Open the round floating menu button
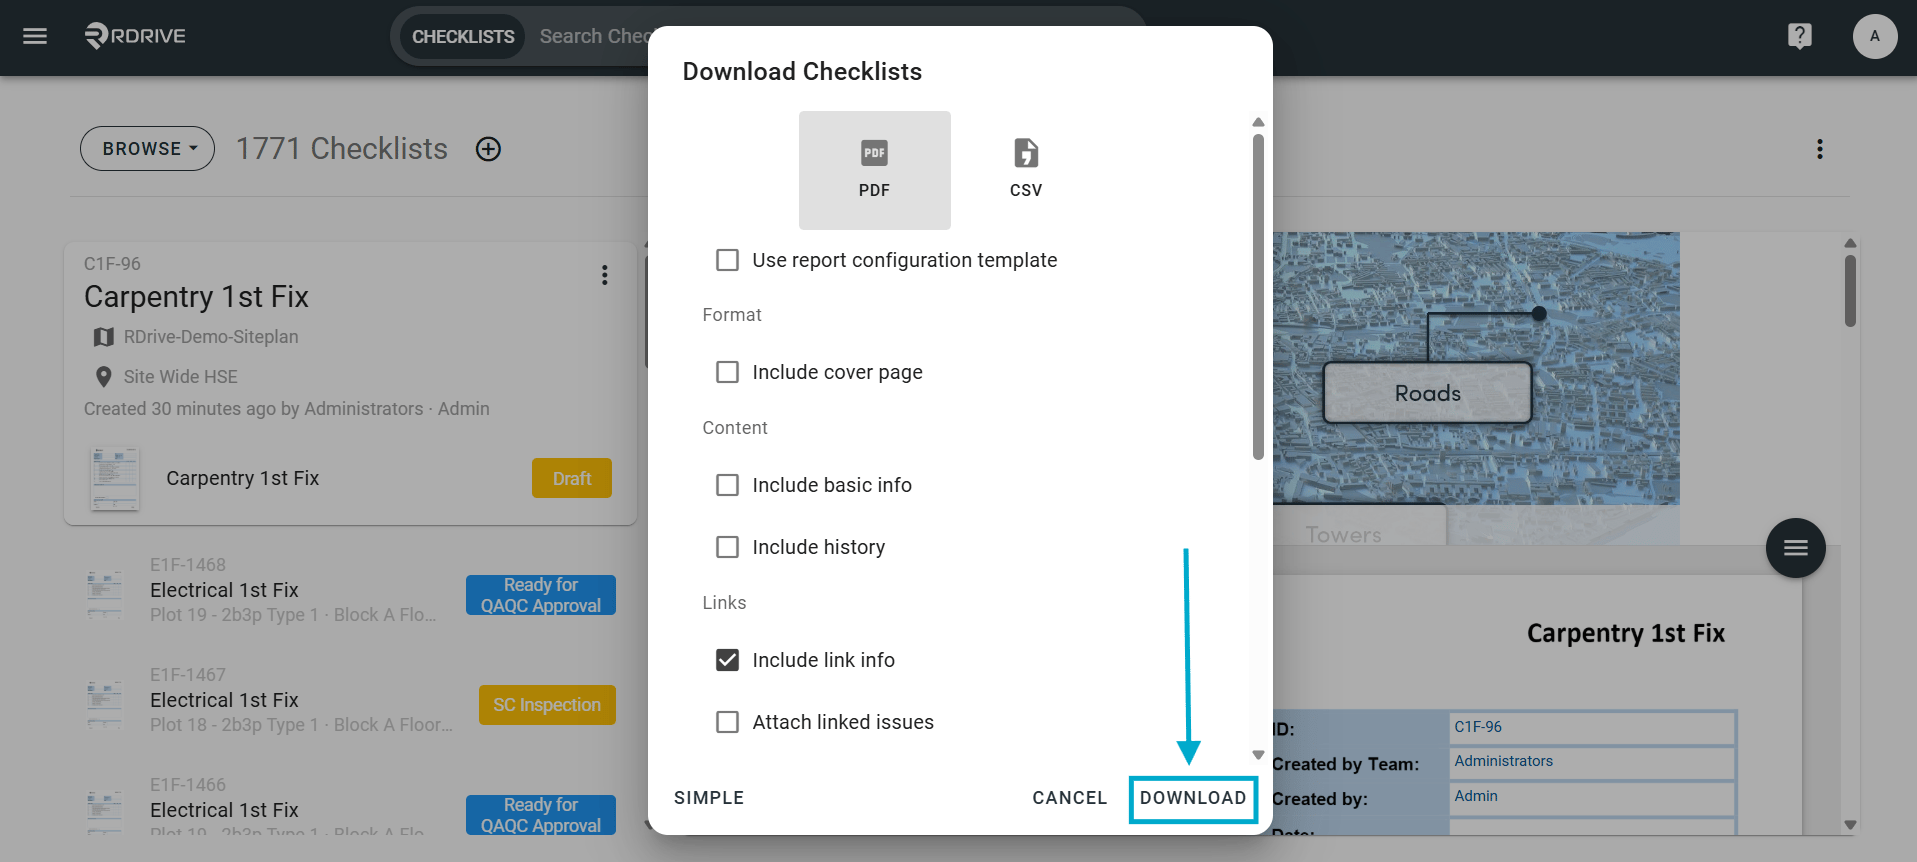Image resolution: width=1917 pixels, height=862 pixels. [1795, 548]
